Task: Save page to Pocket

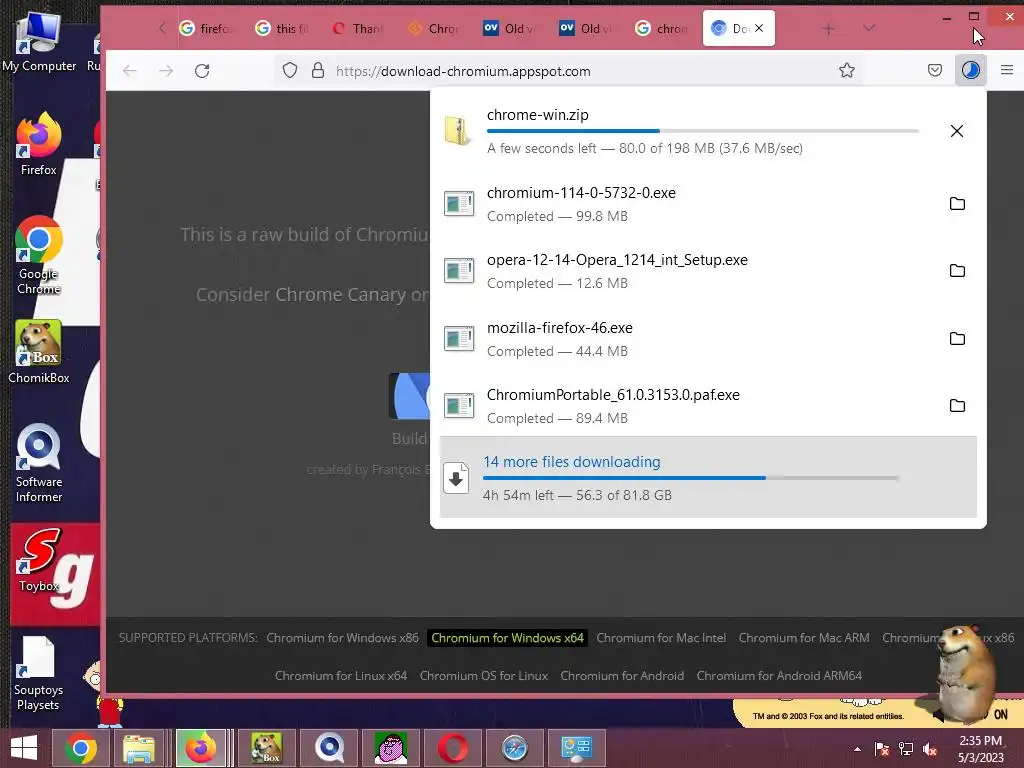Action: 935,70
